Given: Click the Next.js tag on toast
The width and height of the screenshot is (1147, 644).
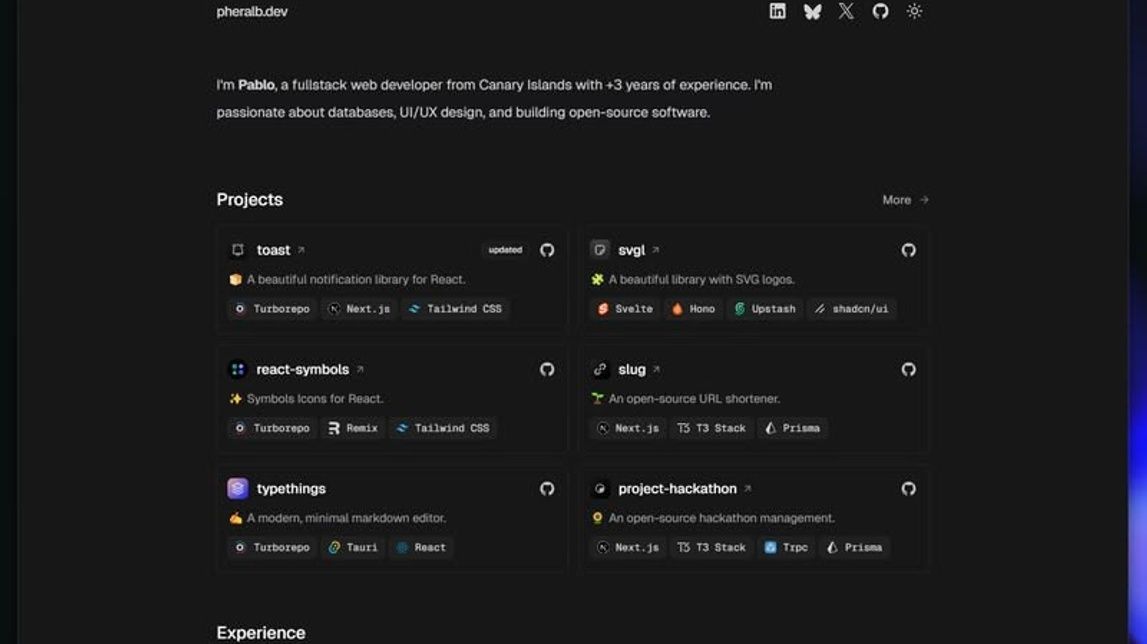Looking at the screenshot, I should pos(359,309).
